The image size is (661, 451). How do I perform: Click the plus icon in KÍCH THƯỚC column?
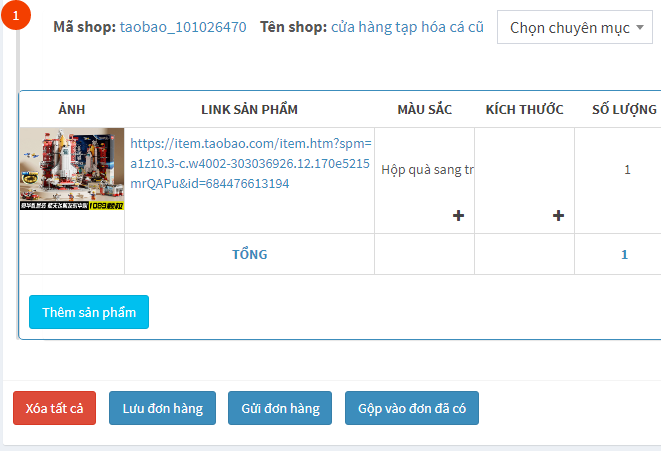tap(558, 216)
